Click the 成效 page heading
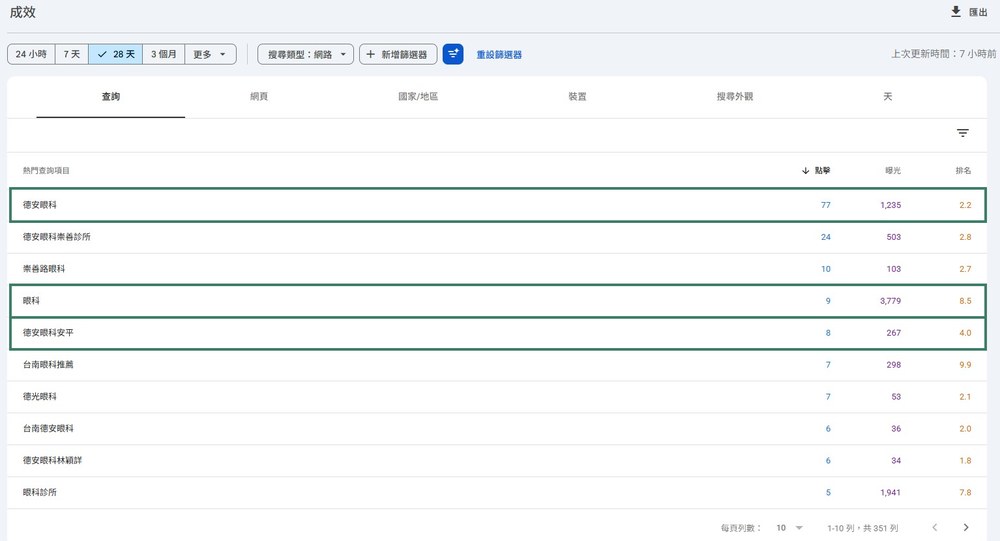 [22, 12]
